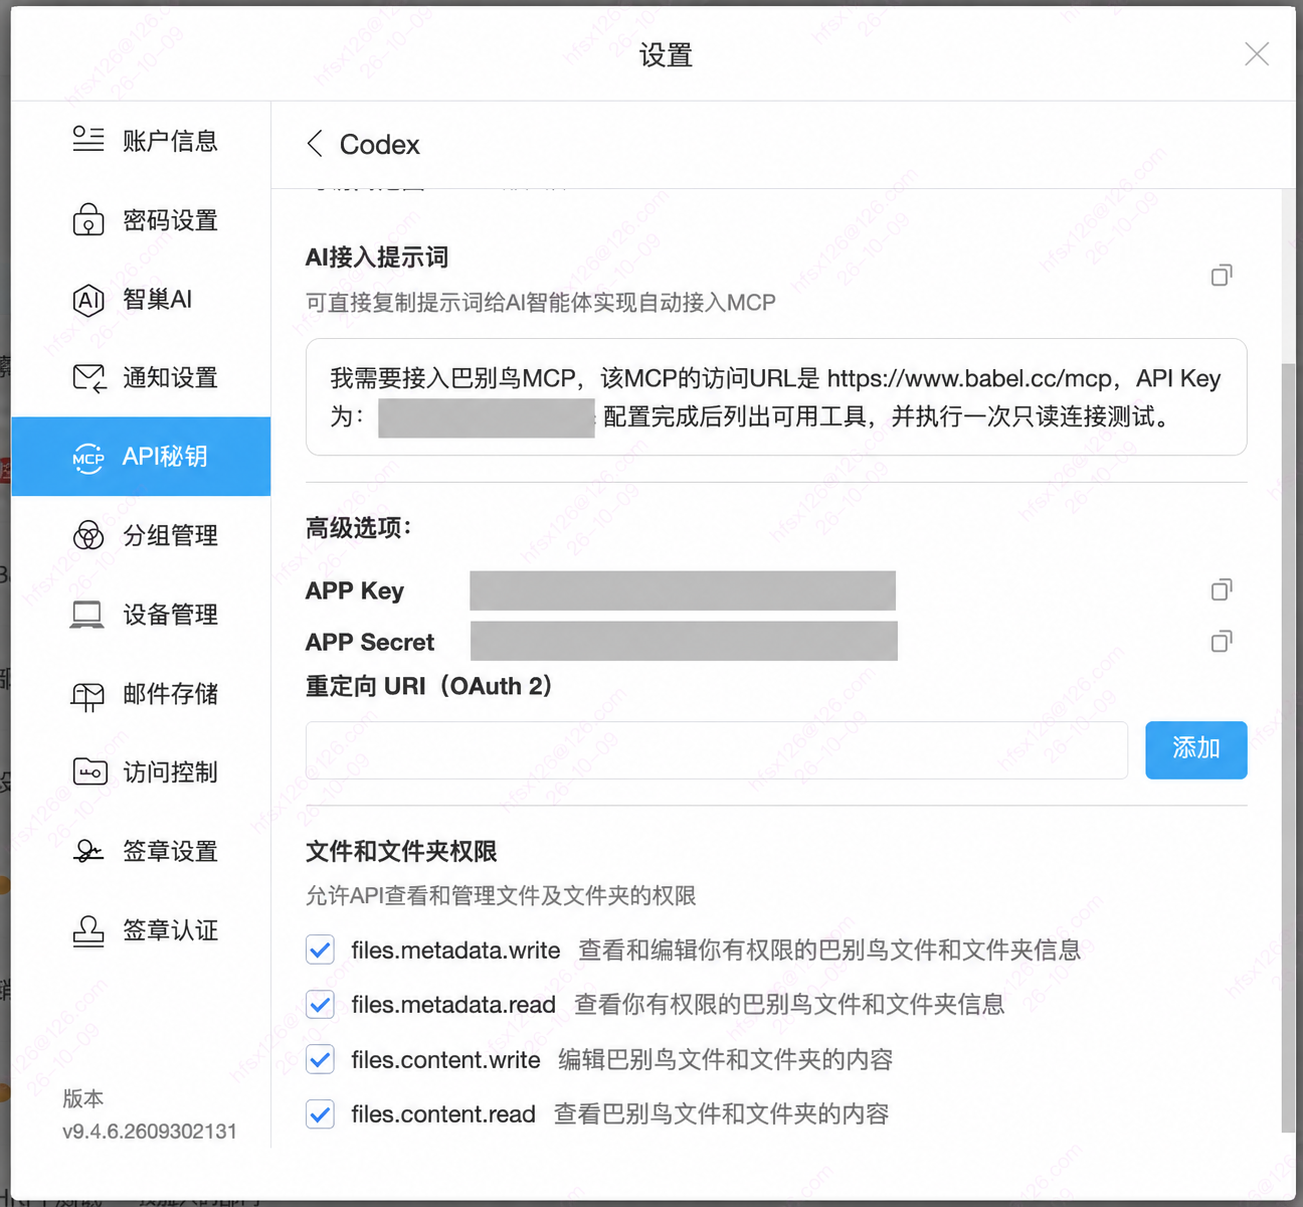This screenshot has width=1303, height=1207.
Task: Open 设备管理 settings section
Action: pyautogui.click(x=141, y=614)
